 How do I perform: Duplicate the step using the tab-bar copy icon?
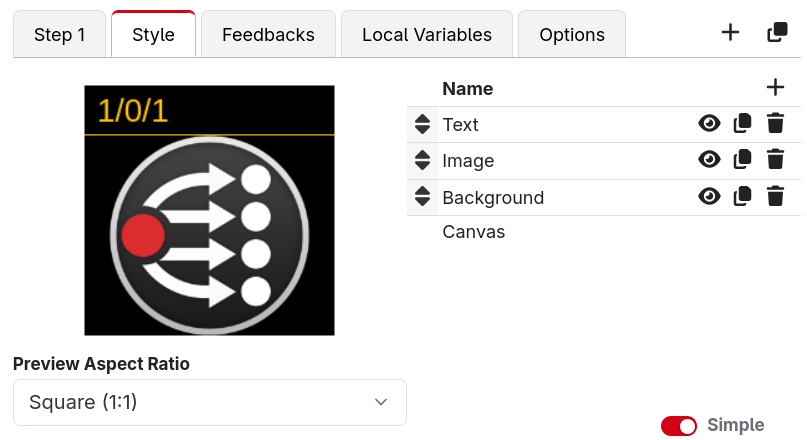[777, 32]
